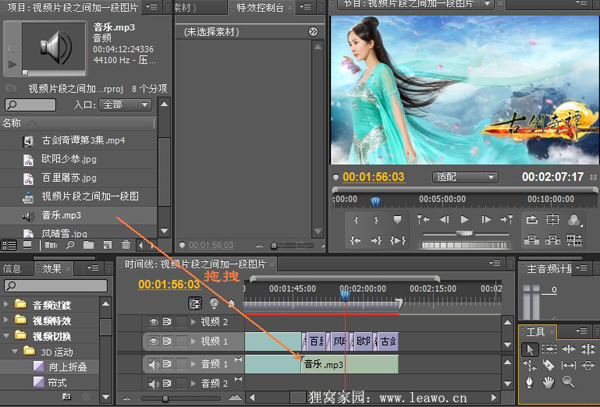
Task: Expand the 音频过渡 effects folder
Action: pos(6,304)
